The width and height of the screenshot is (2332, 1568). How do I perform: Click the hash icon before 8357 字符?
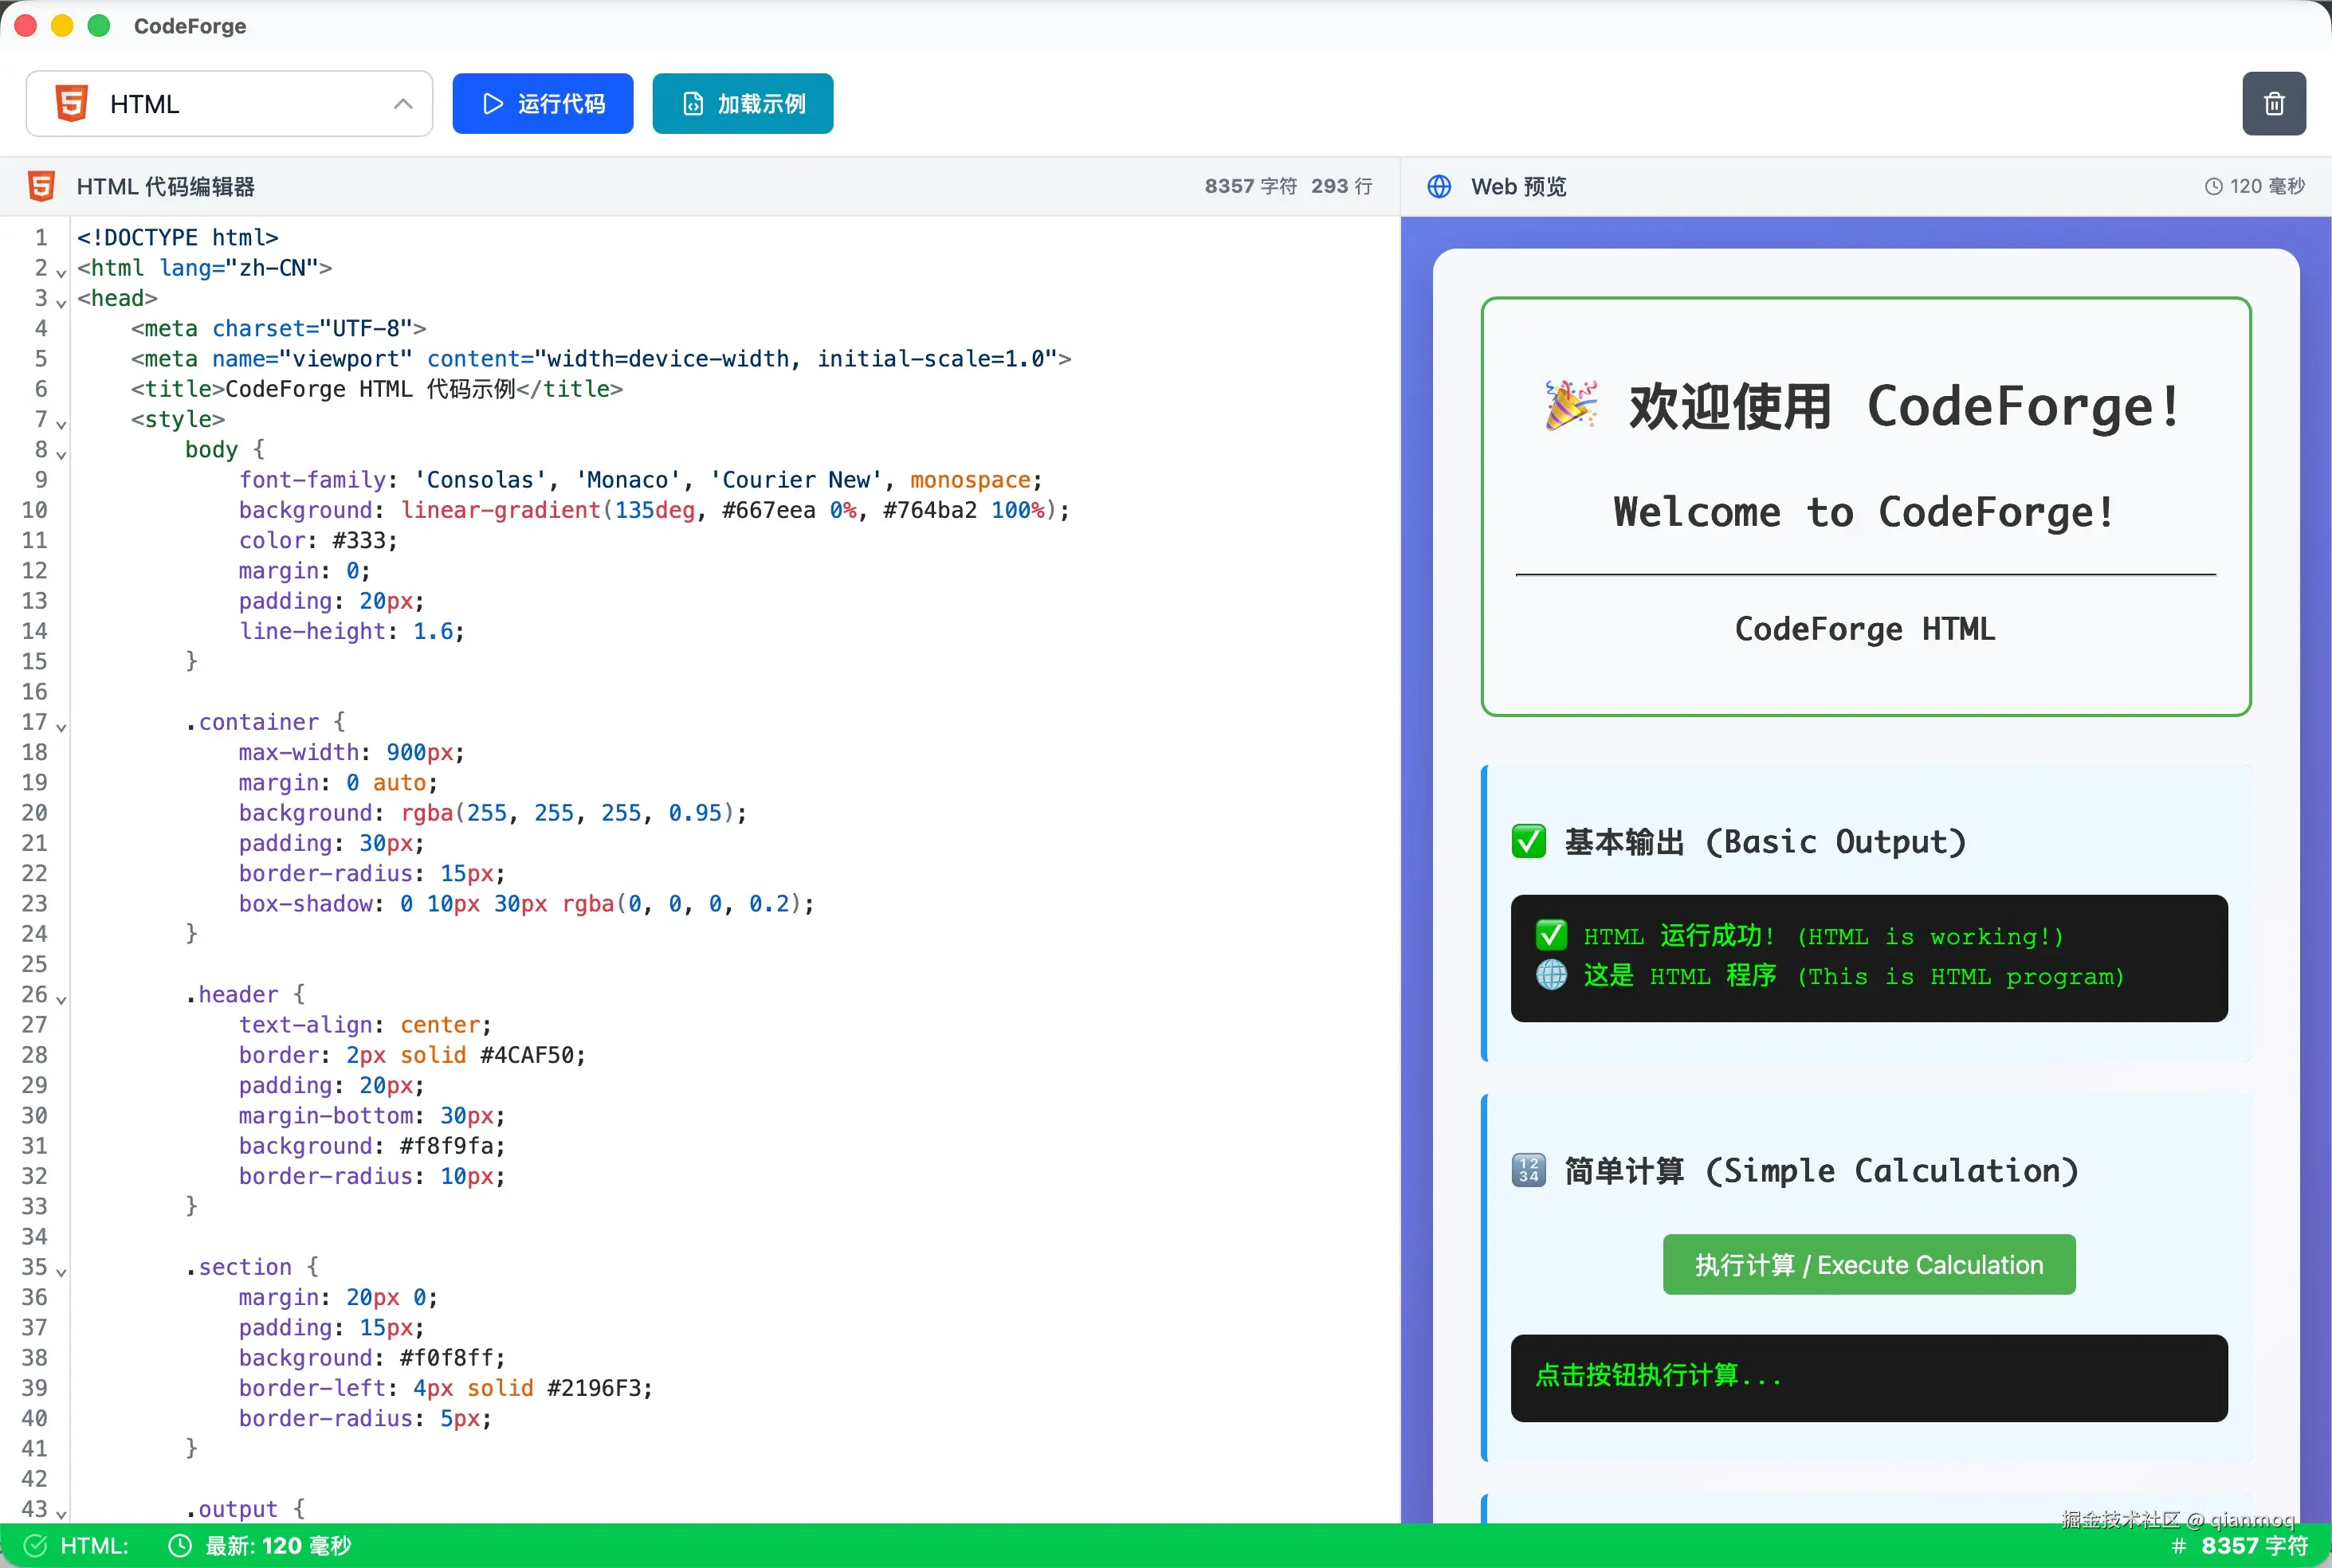(2180, 1545)
